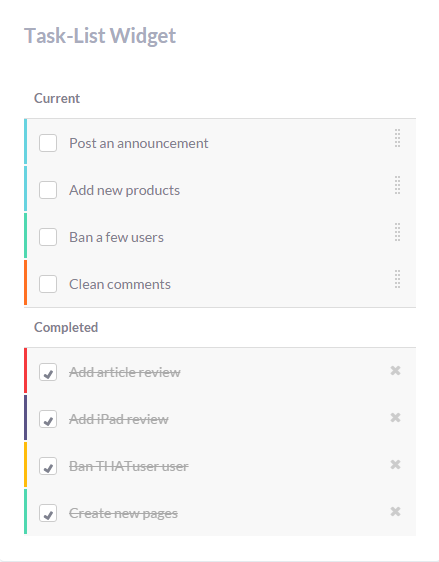This screenshot has width=439, height=562.
Task: Check the Post an announcement checkbox
Action: click(48, 143)
